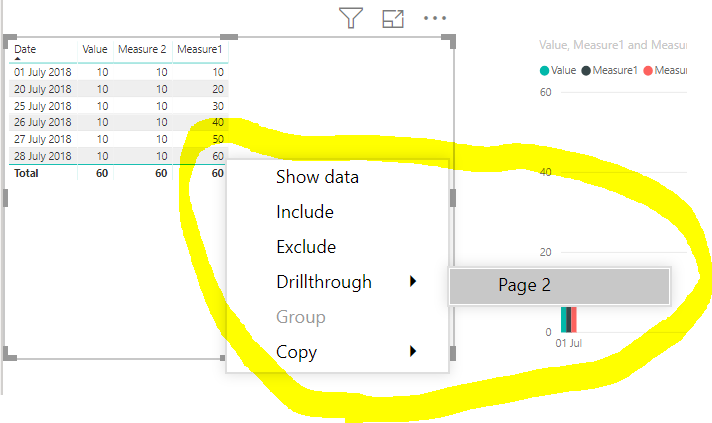This screenshot has height=423, width=712.
Task: Click Page 2 drillthrough target
Action: tap(559, 285)
